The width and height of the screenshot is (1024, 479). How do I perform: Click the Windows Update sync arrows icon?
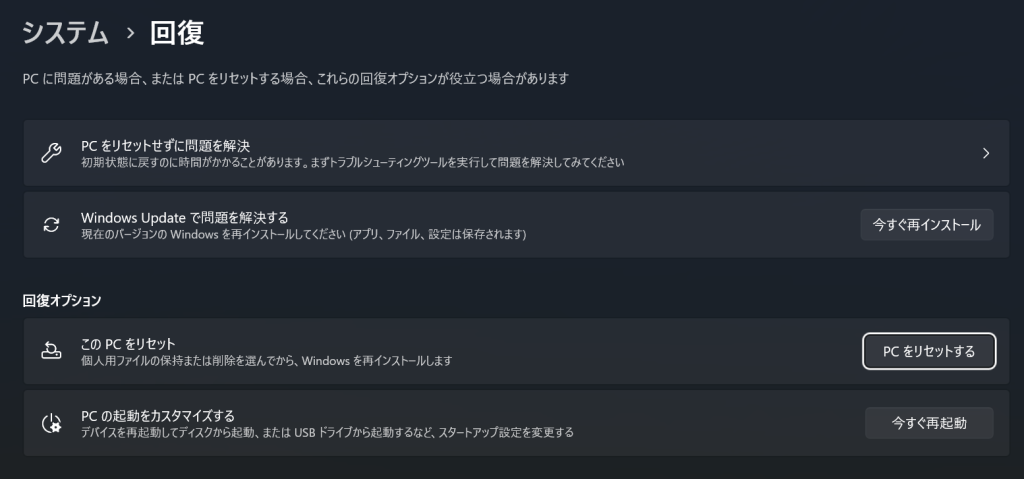pos(51,225)
